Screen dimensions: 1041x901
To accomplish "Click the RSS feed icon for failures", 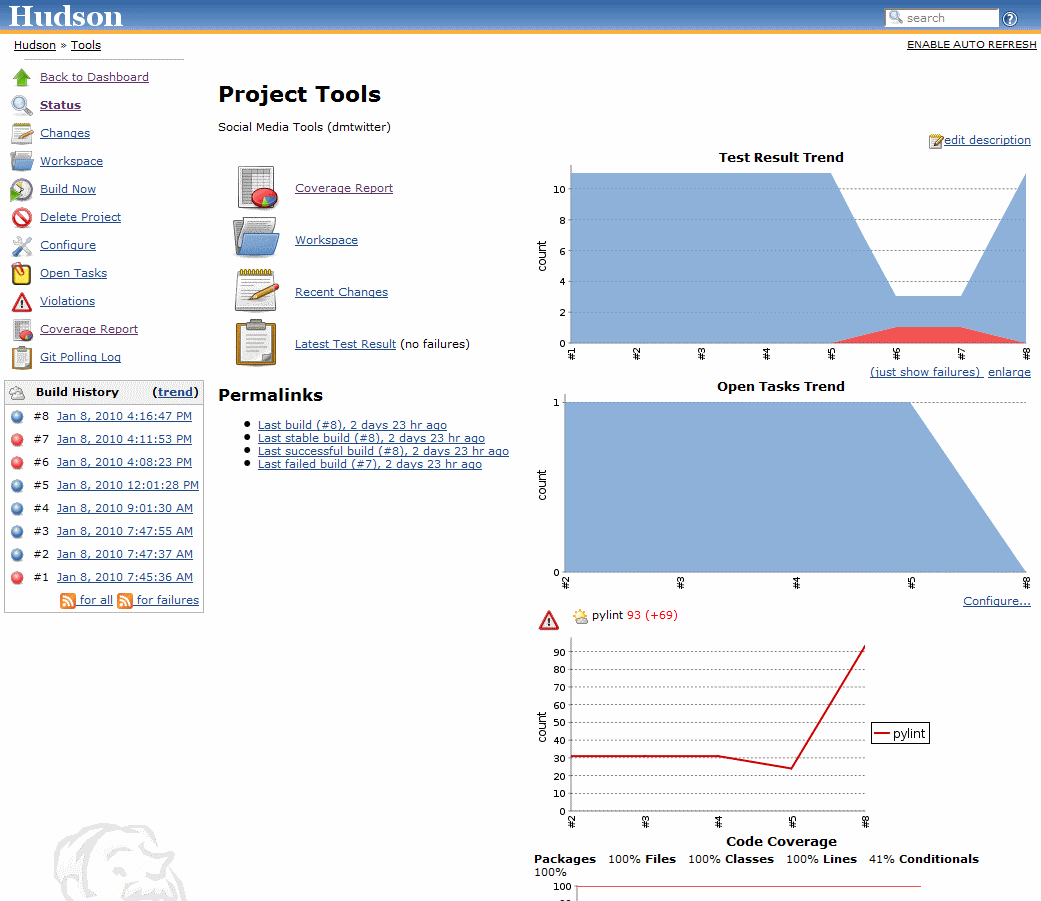I will (x=125, y=601).
